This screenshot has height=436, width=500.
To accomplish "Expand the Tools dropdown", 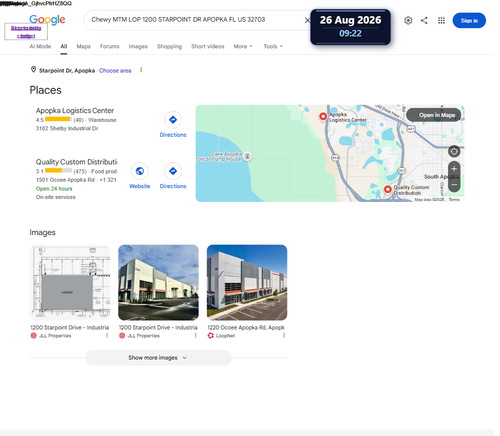I will [273, 46].
